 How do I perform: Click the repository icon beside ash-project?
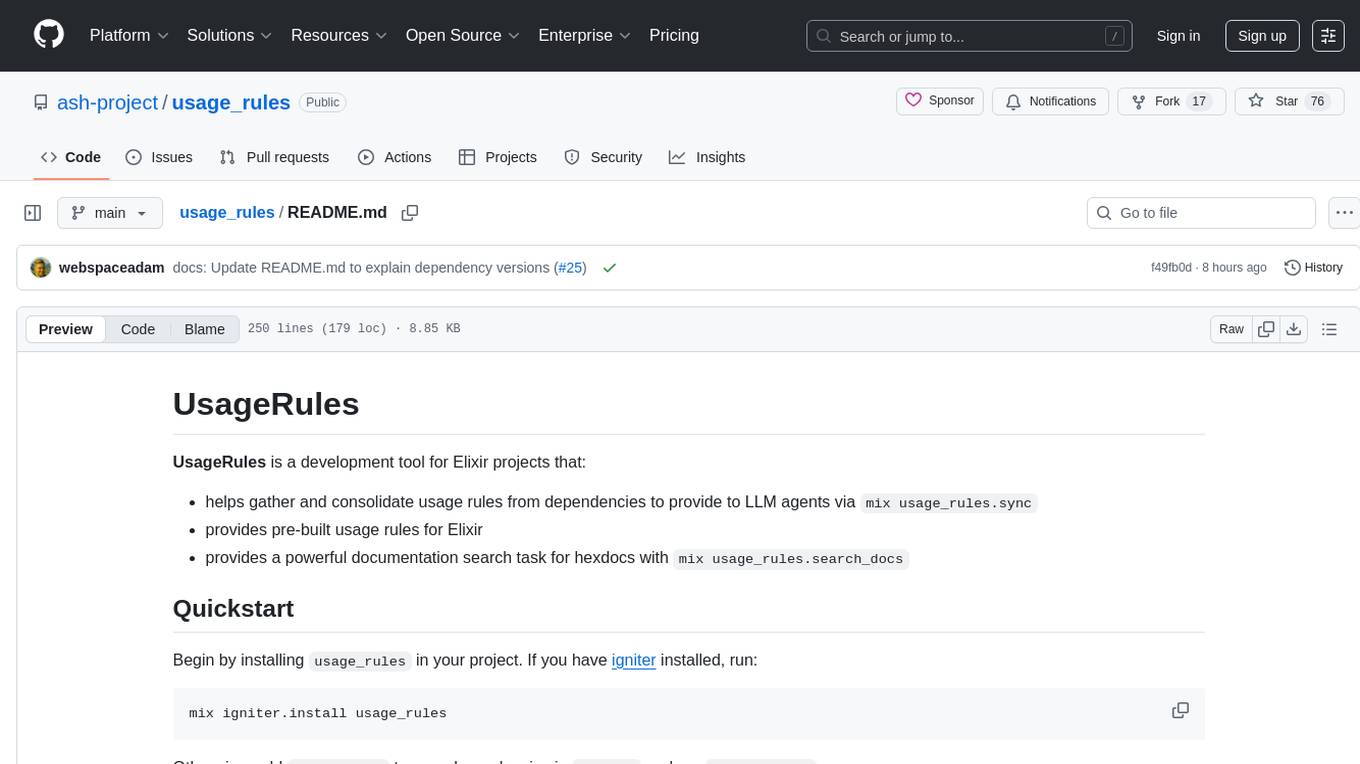tap(40, 102)
